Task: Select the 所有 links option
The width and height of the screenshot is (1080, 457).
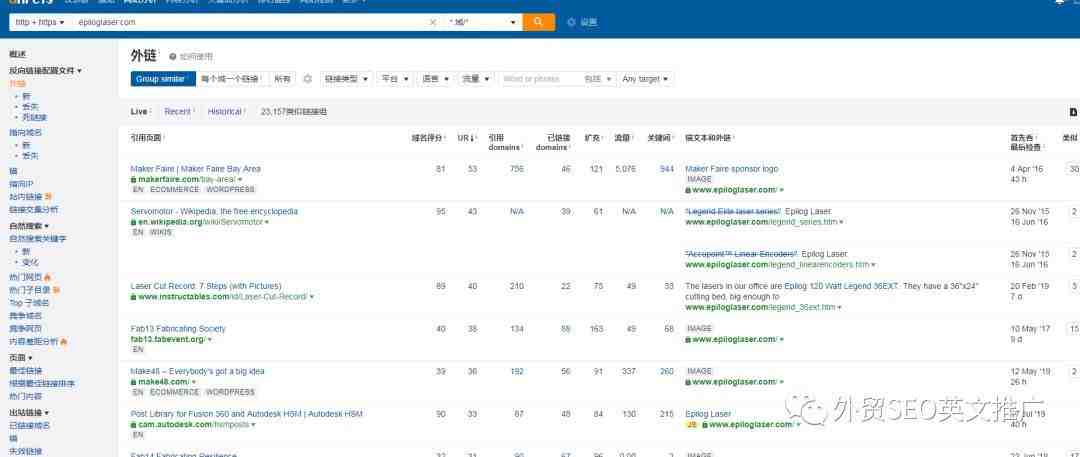Action: coord(283,79)
